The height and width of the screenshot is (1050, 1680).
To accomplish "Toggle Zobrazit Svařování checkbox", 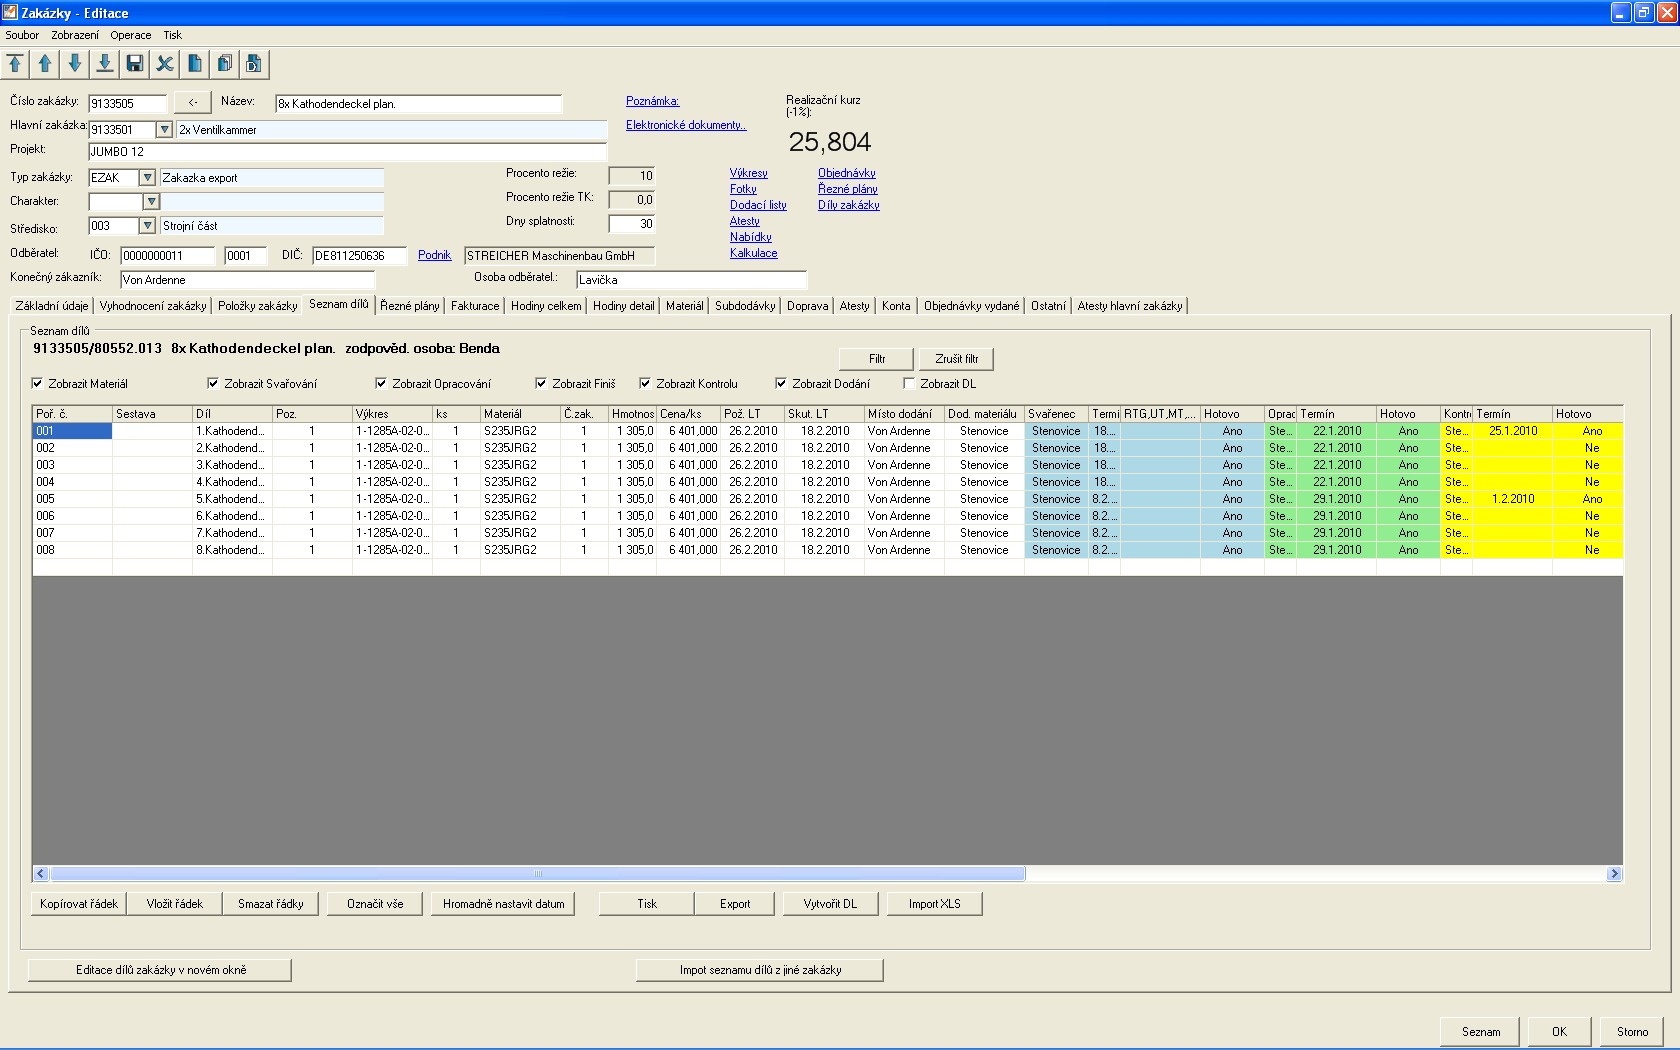I will (x=213, y=383).
